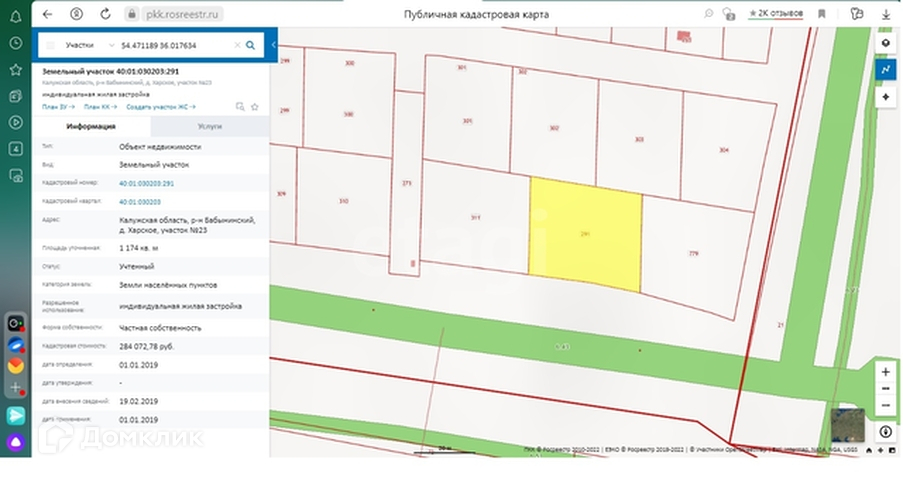Viewport: 903px width, 480px height.
Task: Open cadastral quarter 40:01:030203 link
Action: [140, 202]
